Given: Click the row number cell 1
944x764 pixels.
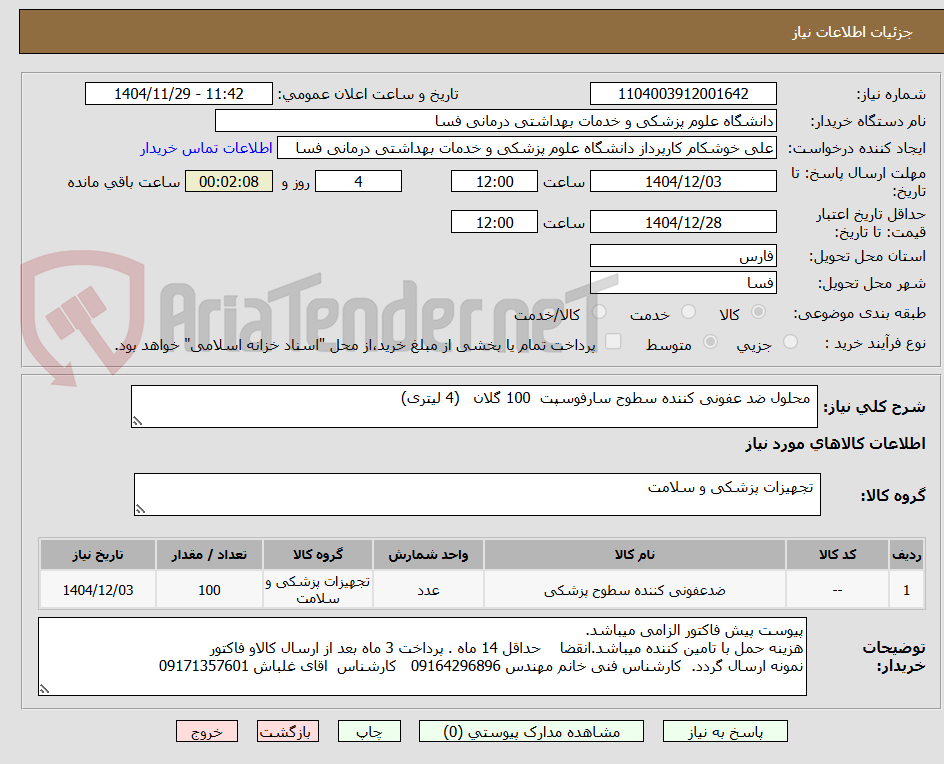Looking at the screenshot, I should click(x=906, y=590).
